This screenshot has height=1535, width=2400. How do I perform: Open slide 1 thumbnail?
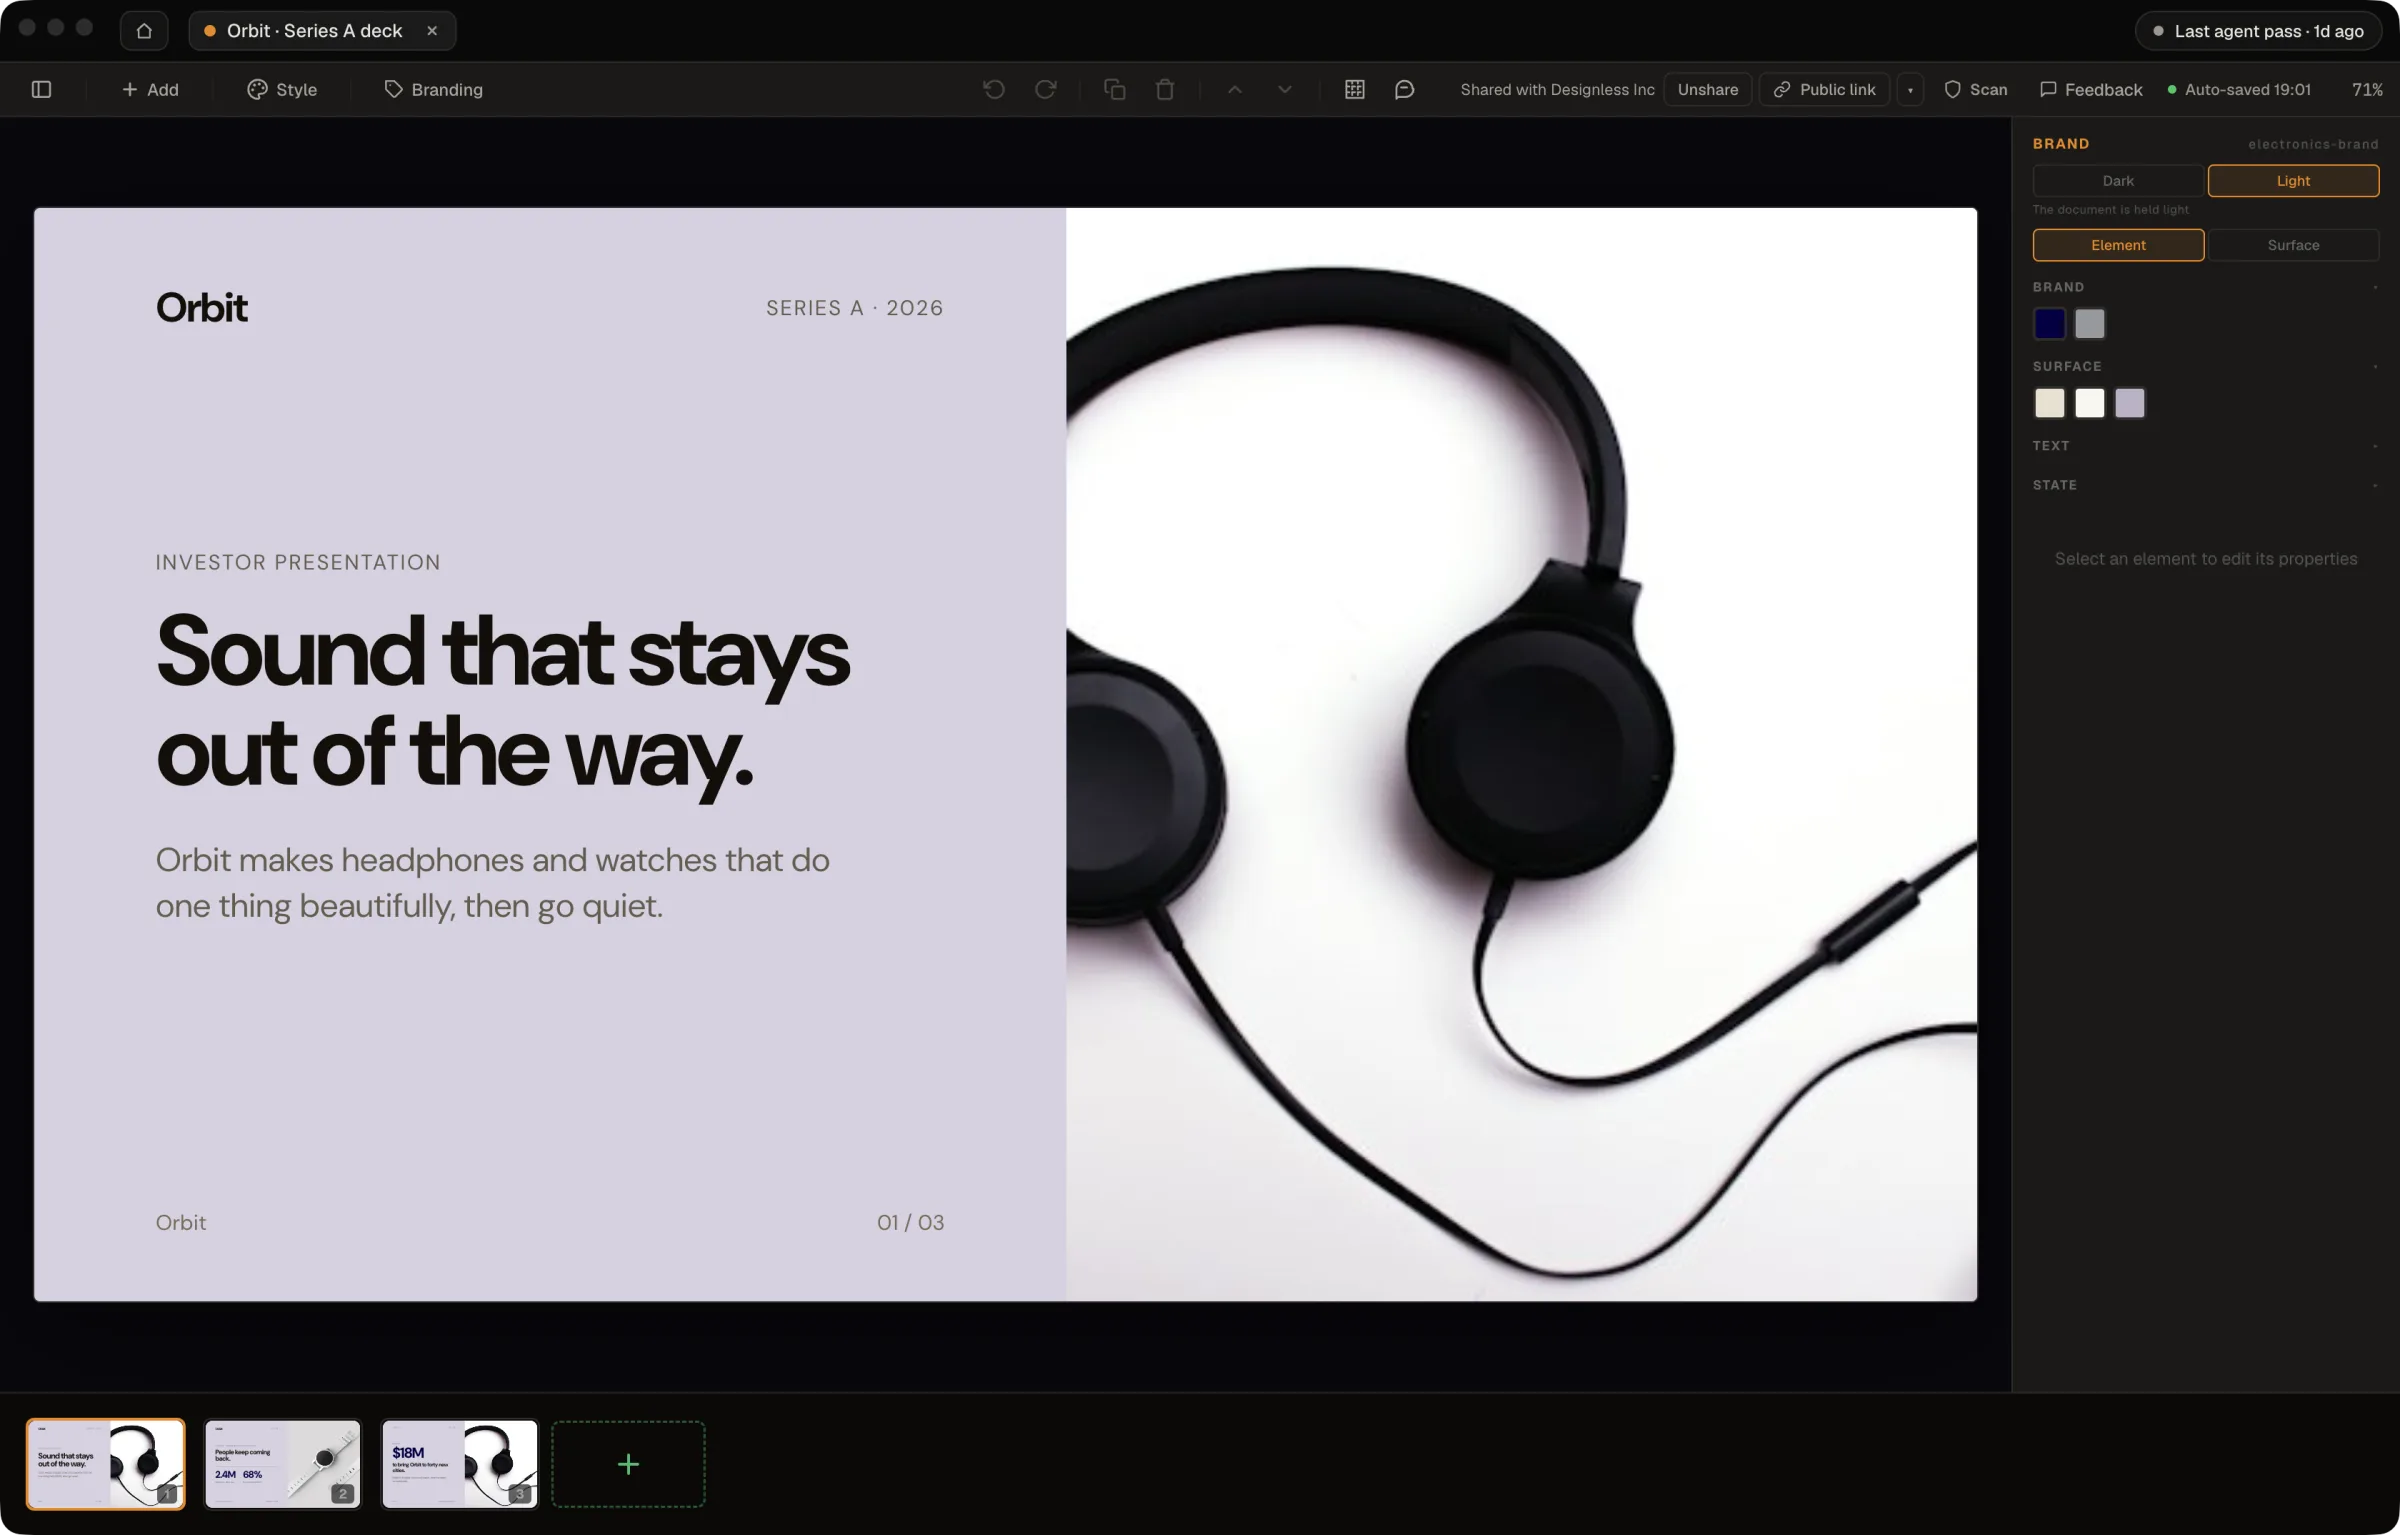pos(106,1464)
